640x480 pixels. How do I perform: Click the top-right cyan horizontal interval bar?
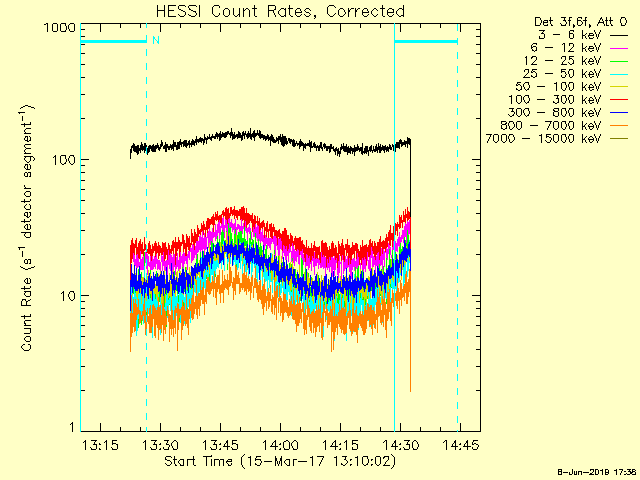(x=426, y=41)
